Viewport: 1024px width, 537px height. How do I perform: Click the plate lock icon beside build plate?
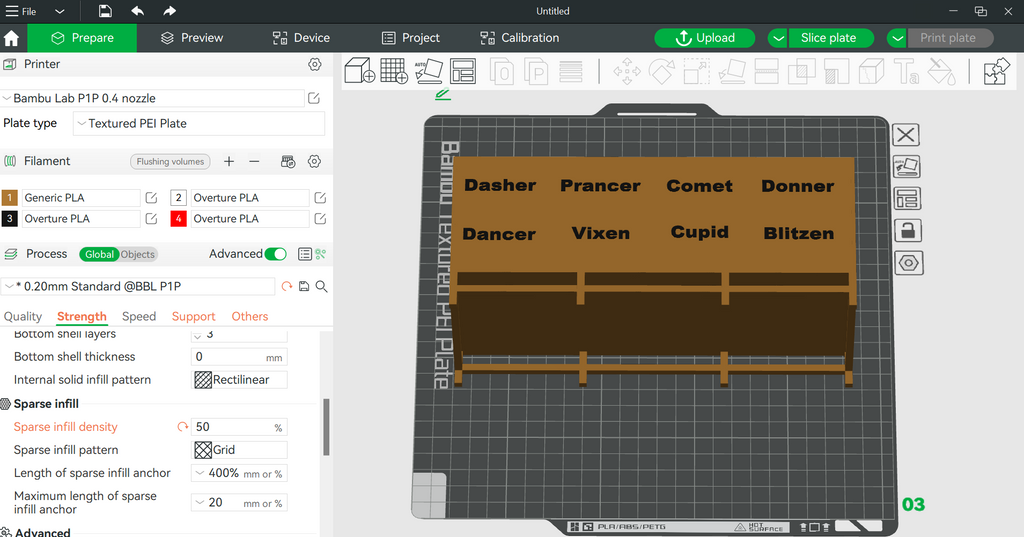tap(907, 231)
